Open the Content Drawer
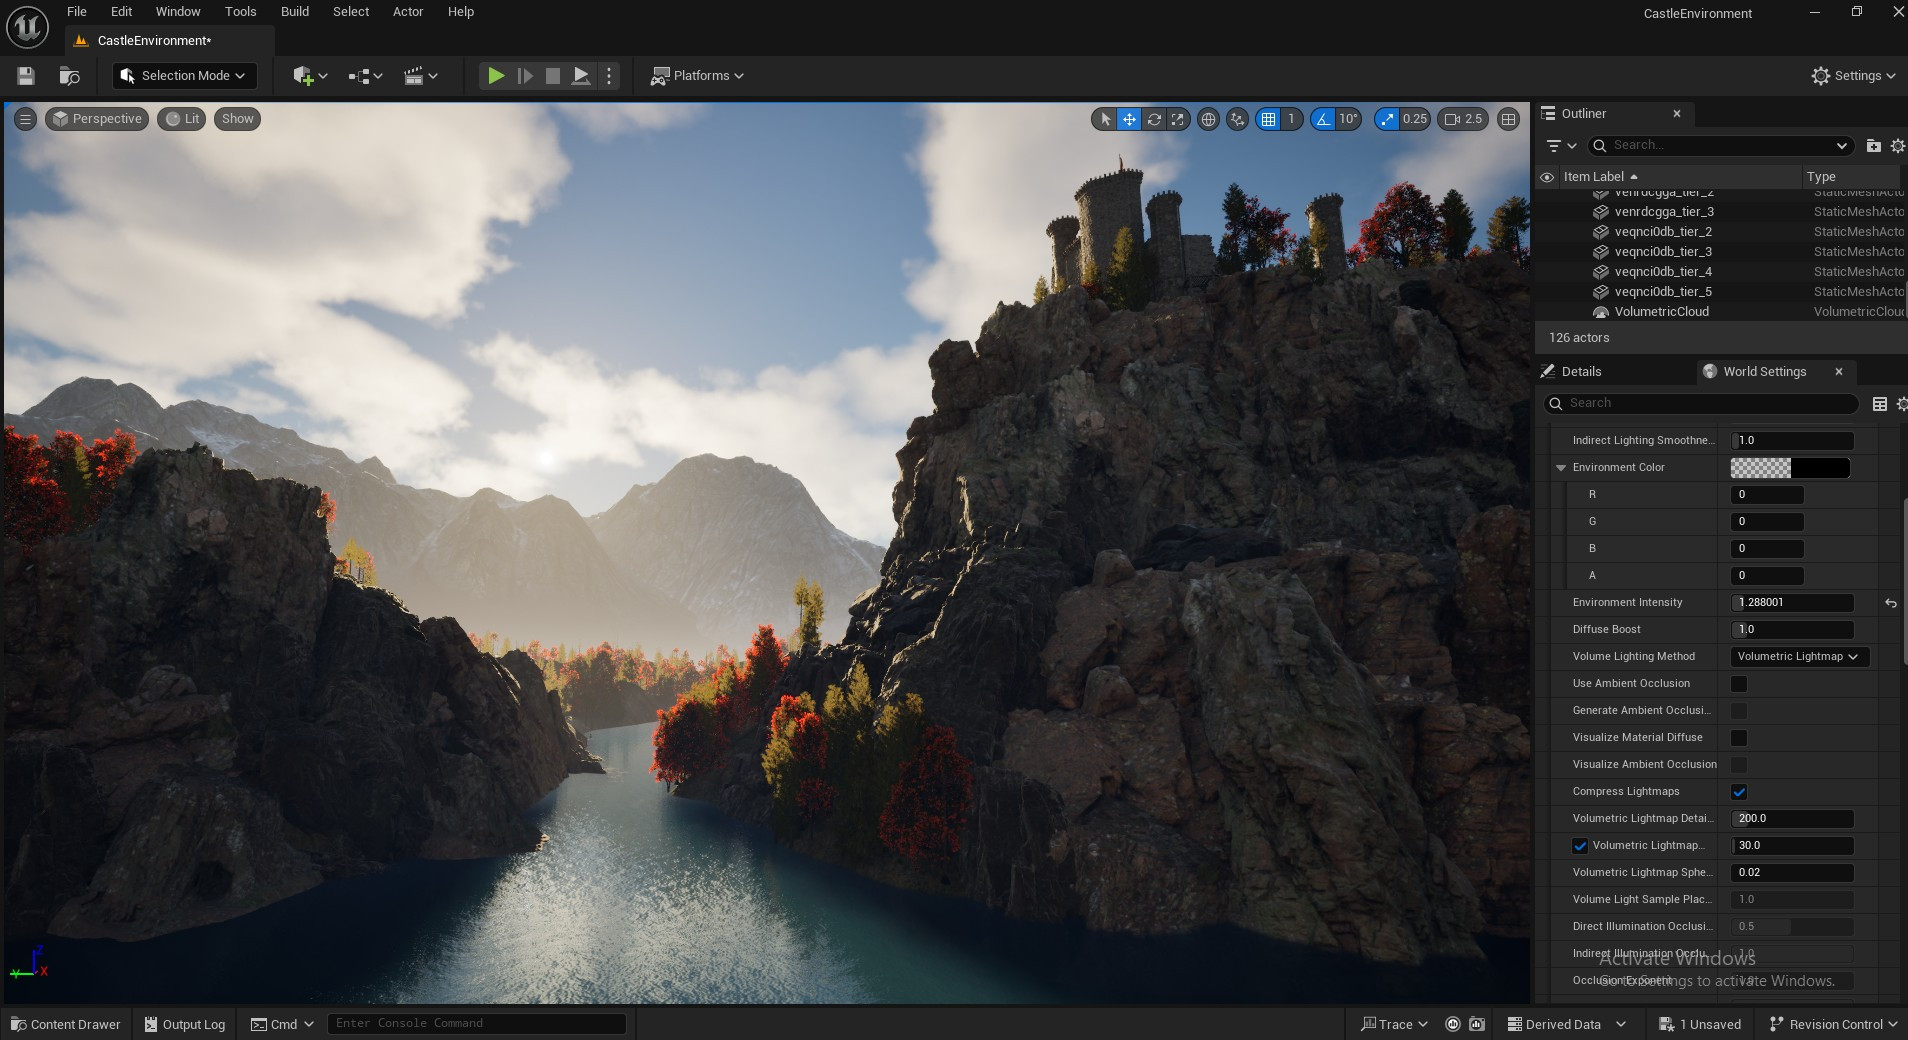1908x1040 pixels. click(x=65, y=1024)
